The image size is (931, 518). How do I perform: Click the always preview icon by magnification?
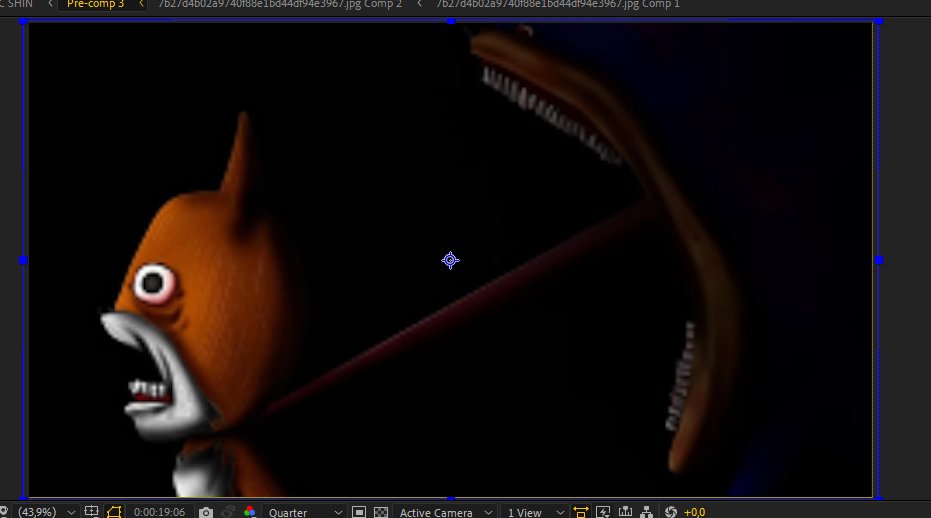tap(4, 512)
